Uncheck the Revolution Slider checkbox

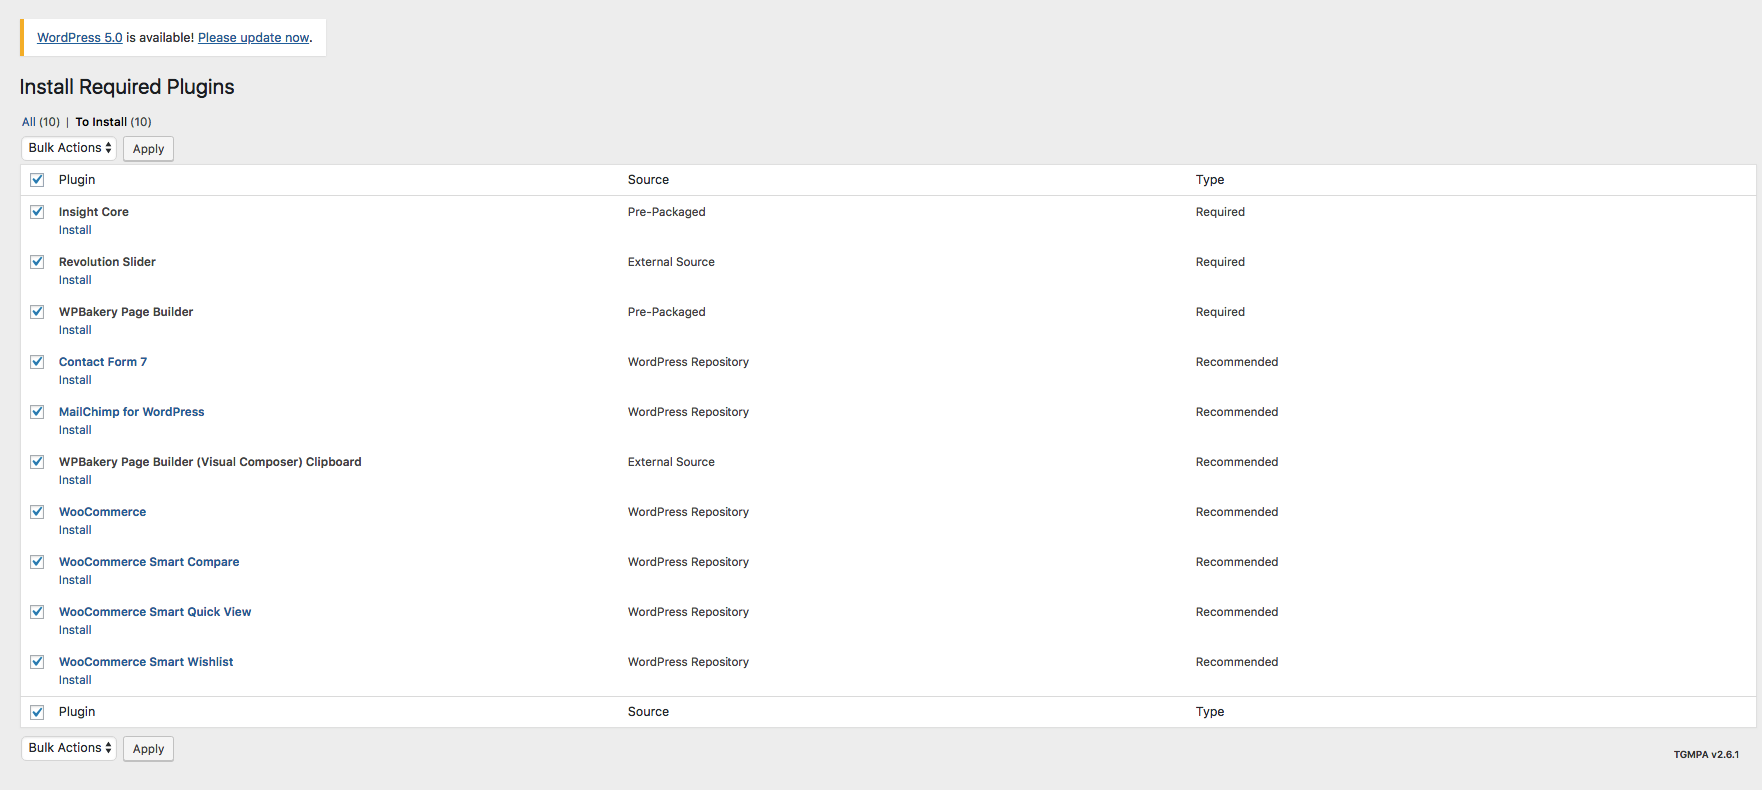pos(37,262)
